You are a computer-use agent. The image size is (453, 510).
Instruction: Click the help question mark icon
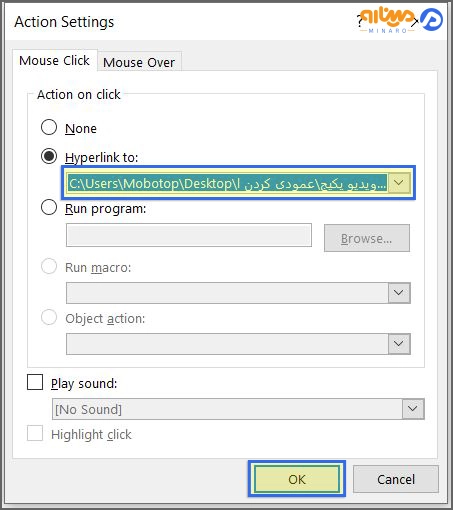[x=359, y=22]
